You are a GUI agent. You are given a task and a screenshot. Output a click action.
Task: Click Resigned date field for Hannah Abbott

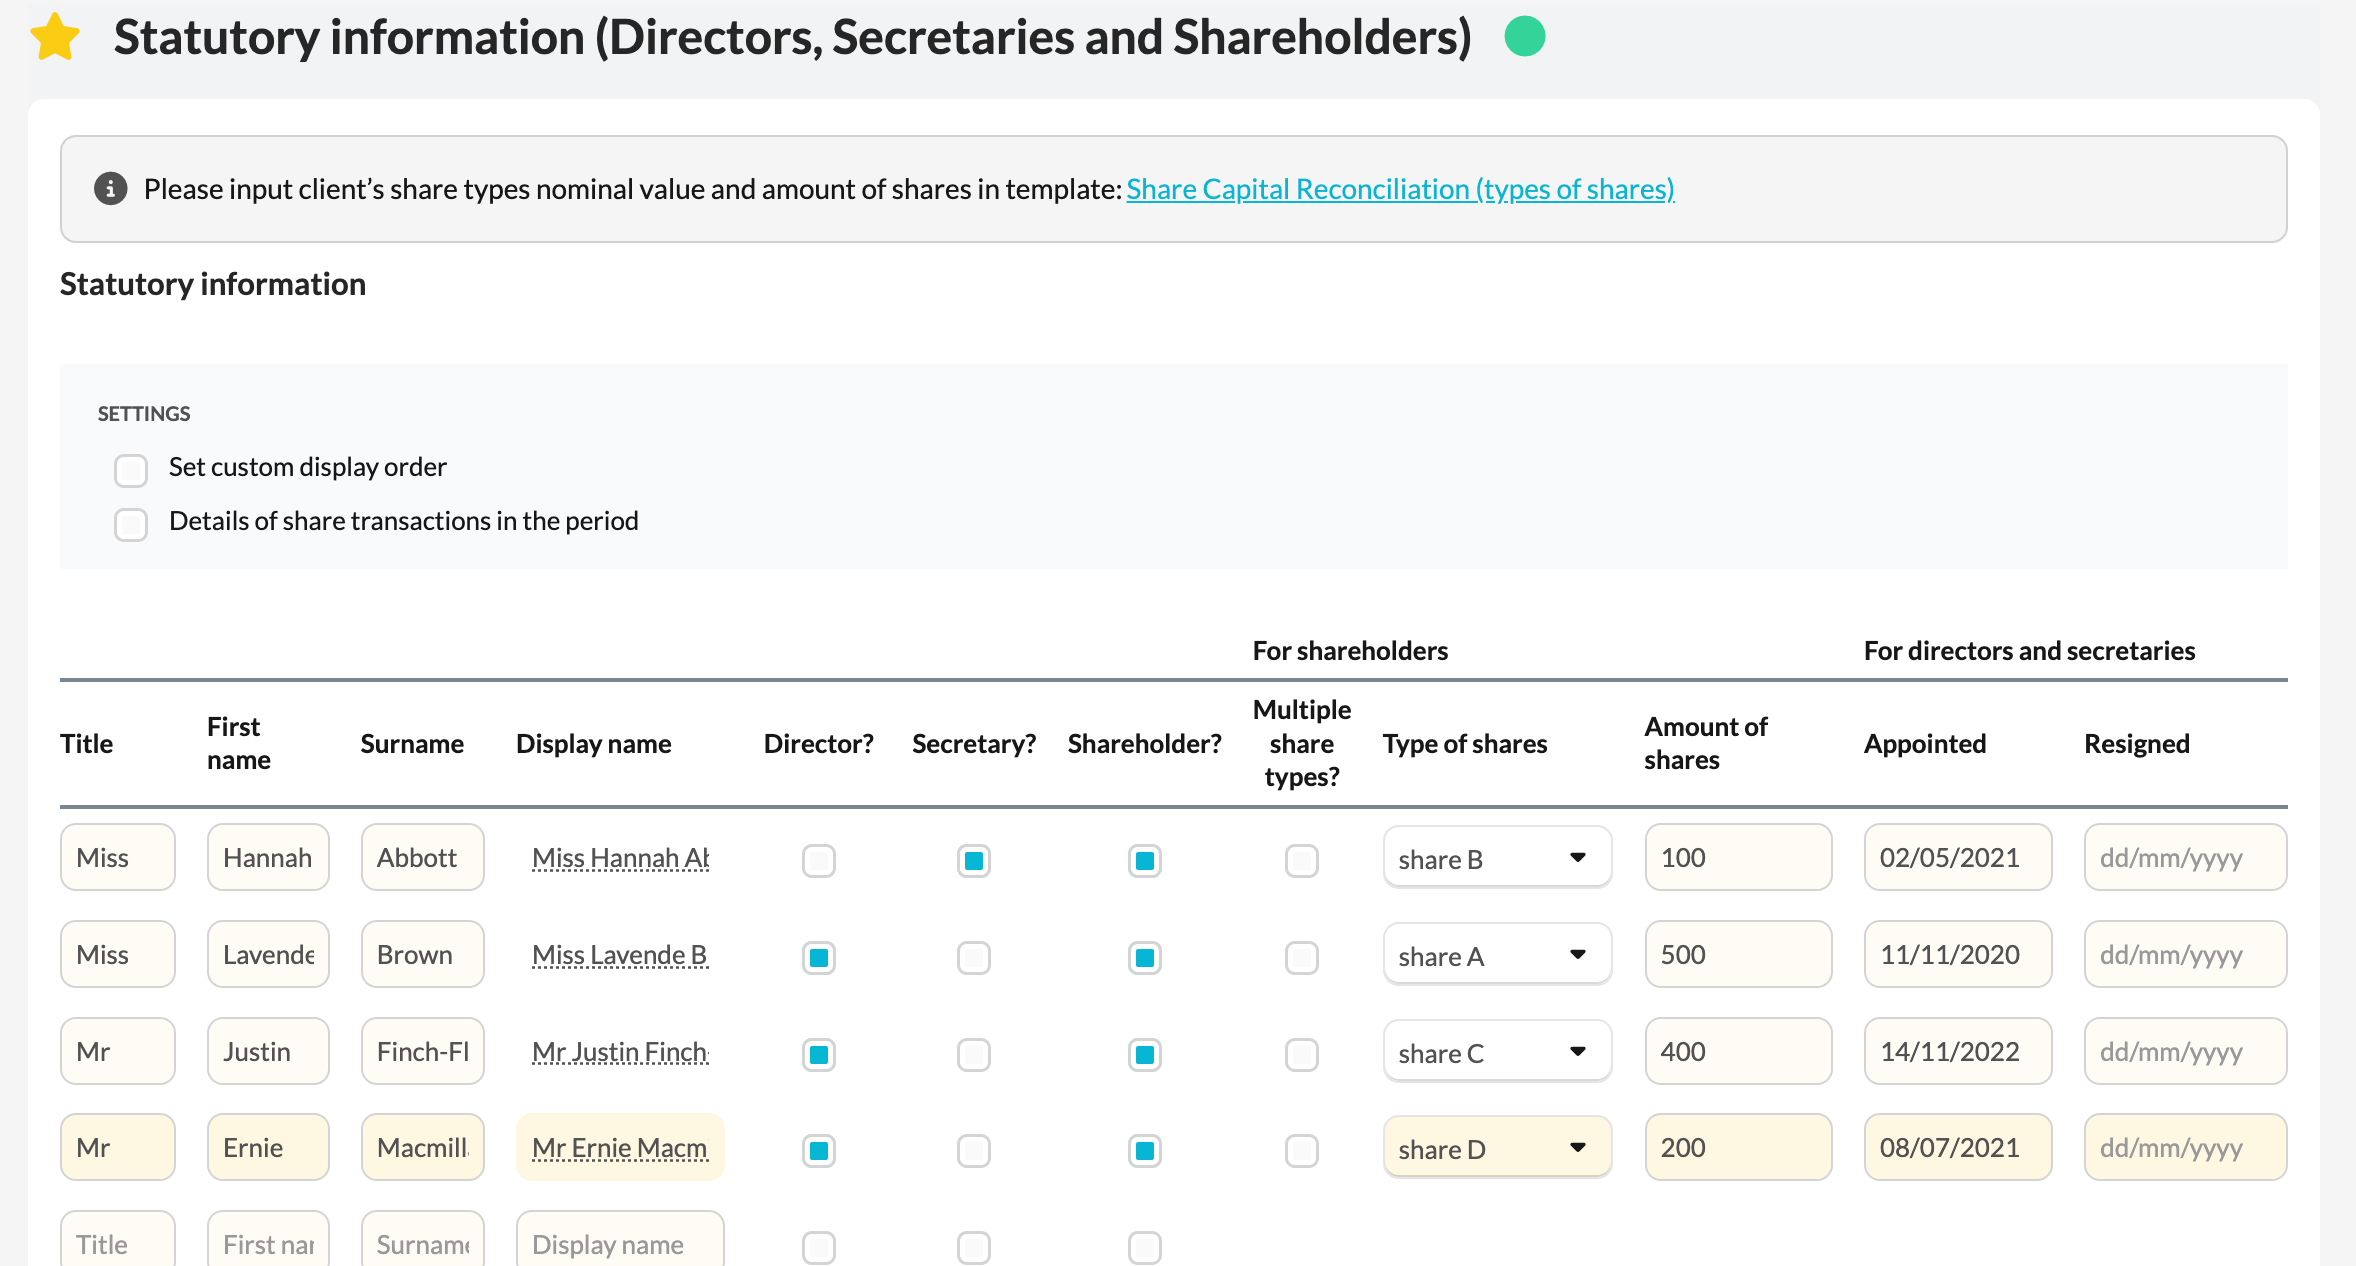pos(2185,858)
